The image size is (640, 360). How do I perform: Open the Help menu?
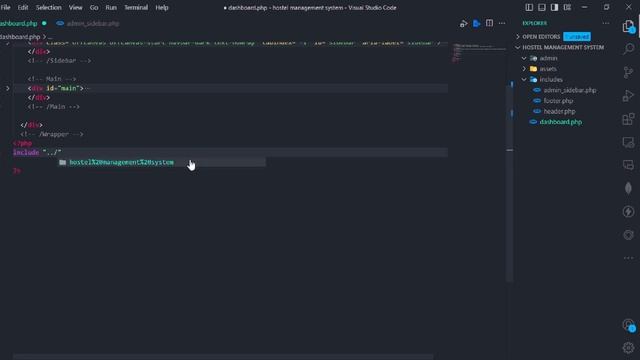click(162, 7)
